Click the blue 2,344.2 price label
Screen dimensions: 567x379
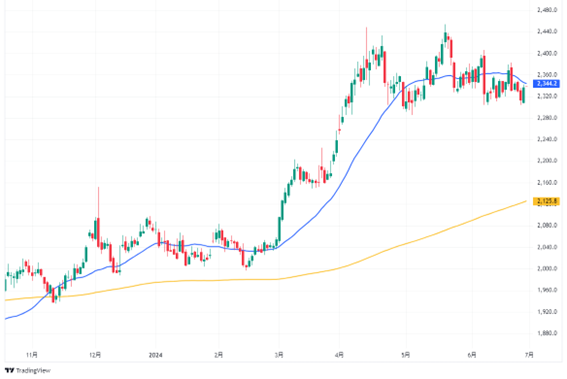point(547,84)
